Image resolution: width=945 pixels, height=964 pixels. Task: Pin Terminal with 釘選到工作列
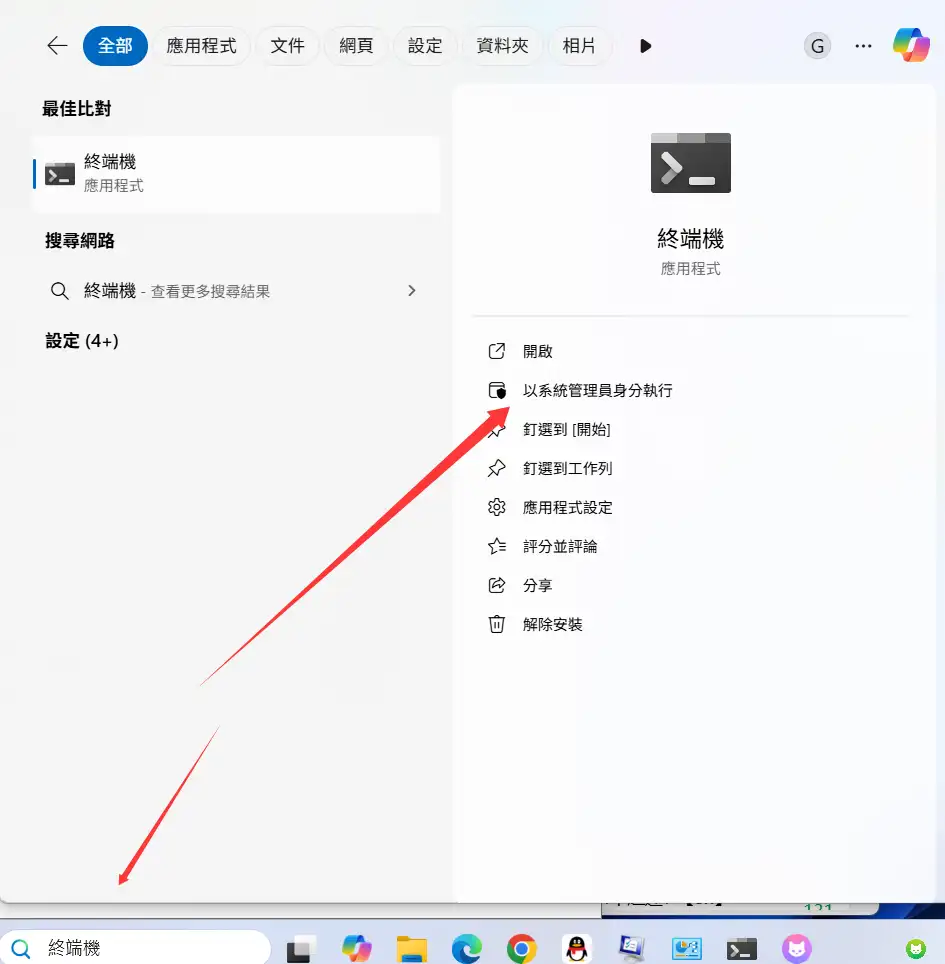click(x=567, y=469)
